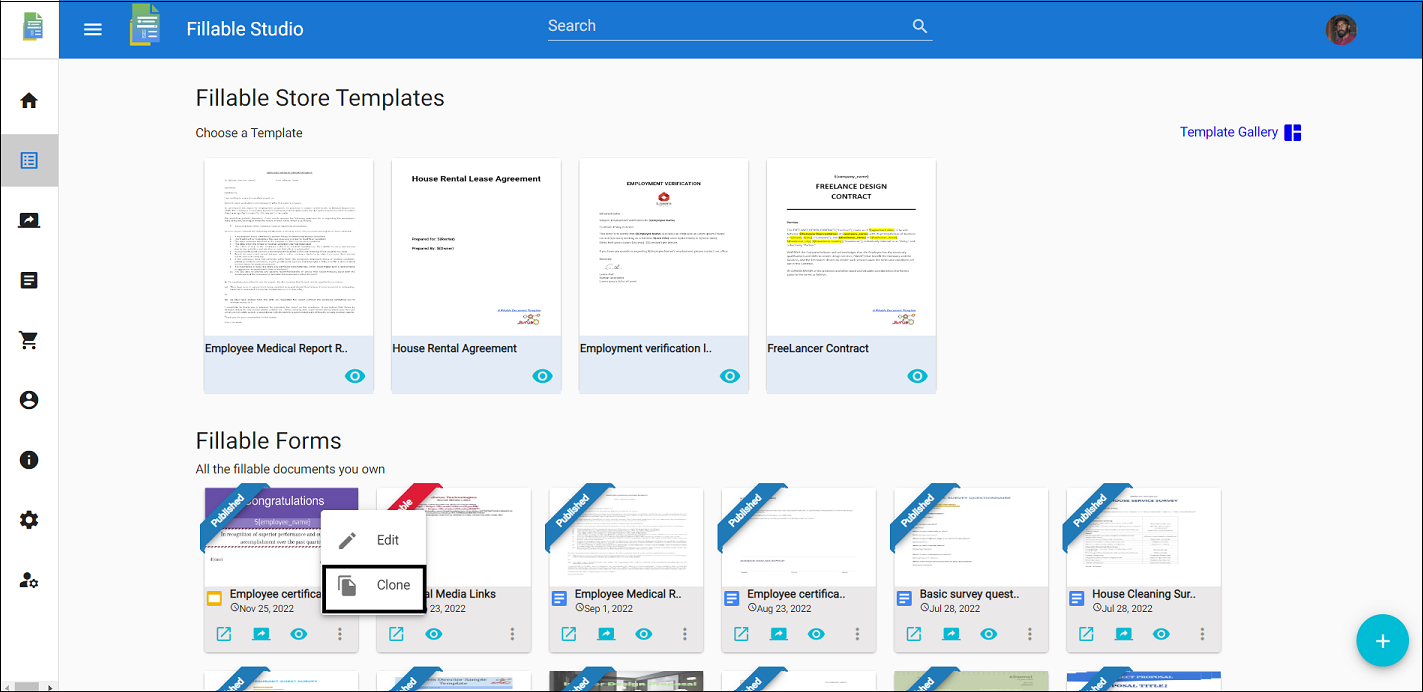The width and height of the screenshot is (1423, 692).
Task: Click eye icon on House Cleaning Sur..
Action: click(1161, 634)
